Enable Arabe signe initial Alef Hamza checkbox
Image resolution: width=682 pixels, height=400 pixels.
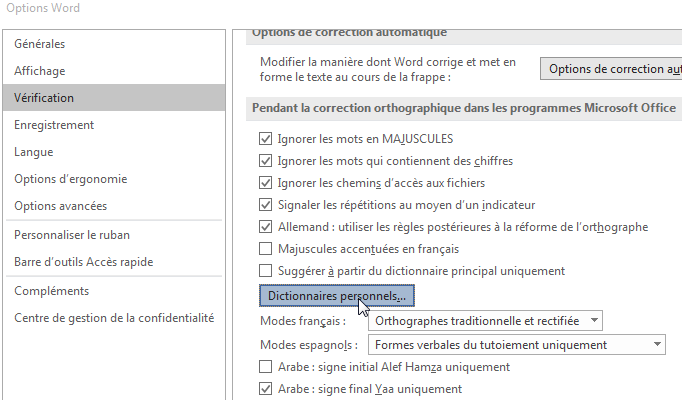tap(265, 367)
